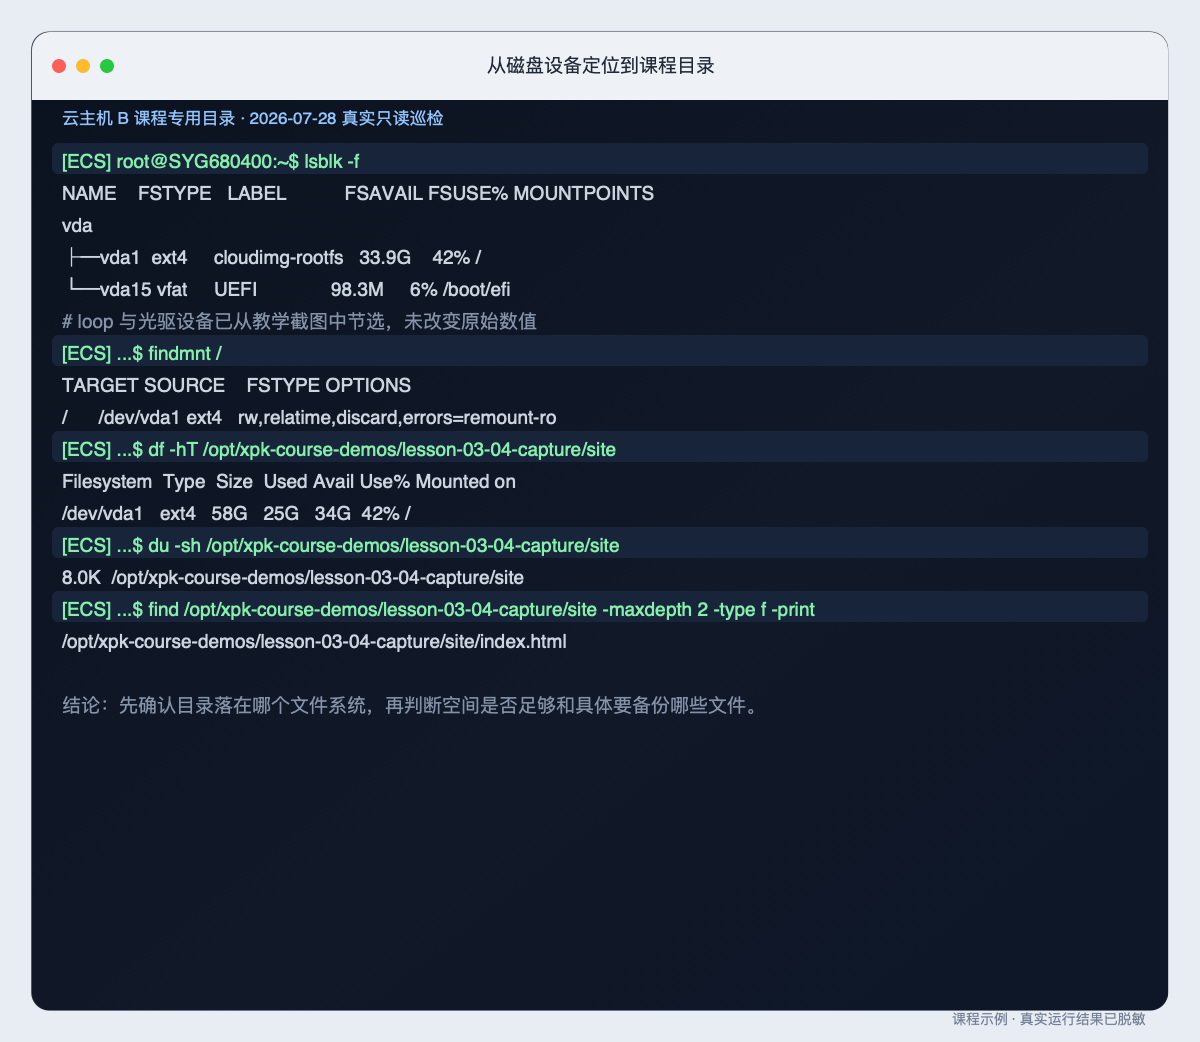Click the window title 从磁盘设备定位到课程目录
This screenshot has height=1042, width=1200.
tap(600, 66)
